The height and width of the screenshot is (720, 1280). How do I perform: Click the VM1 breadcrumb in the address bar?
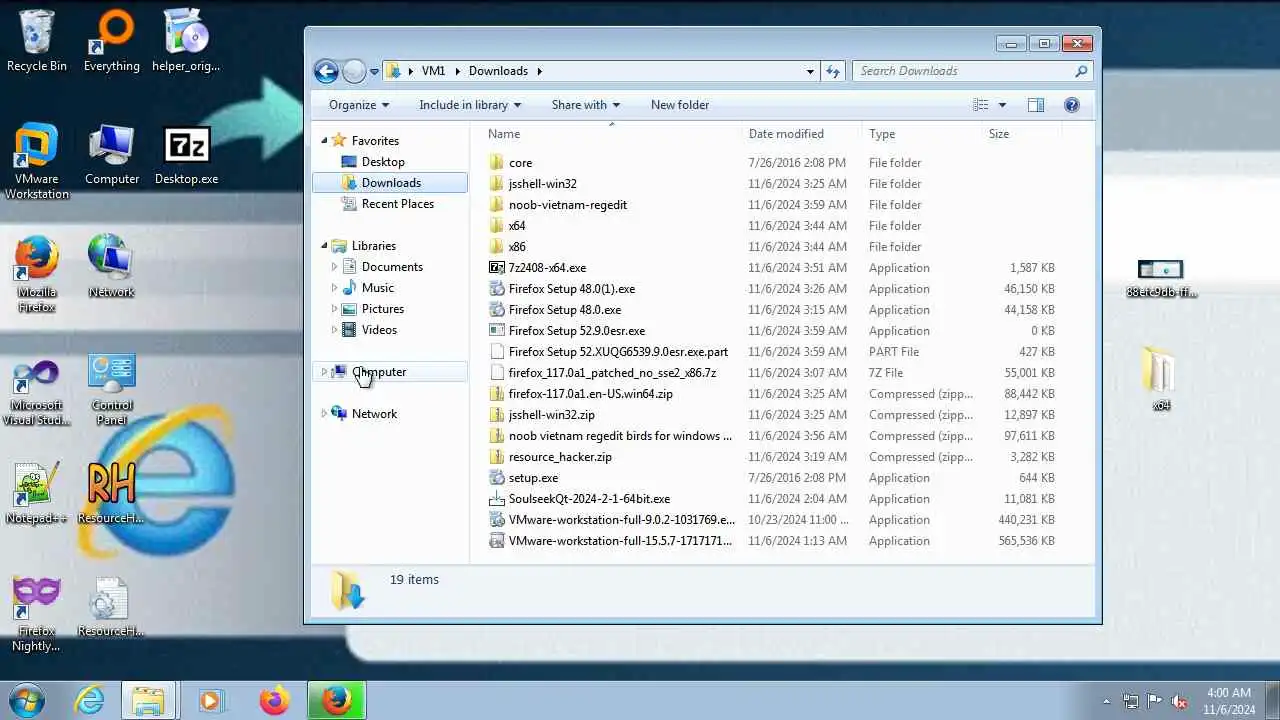(x=433, y=71)
